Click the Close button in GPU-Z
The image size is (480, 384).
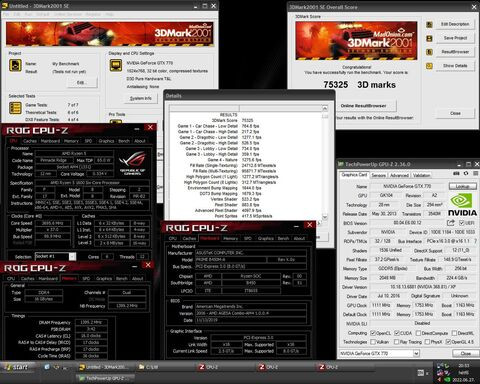coord(465,353)
